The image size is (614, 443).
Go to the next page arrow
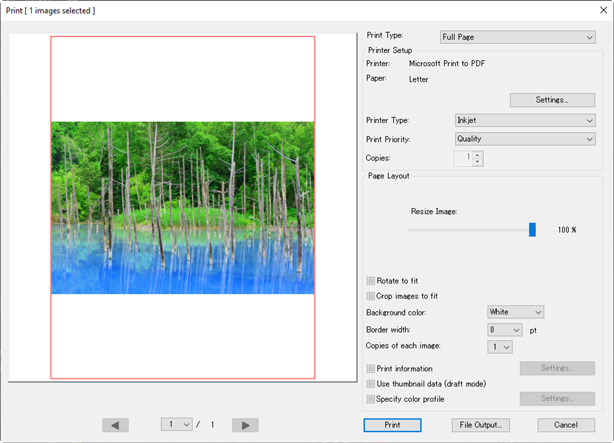pyautogui.click(x=245, y=425)
